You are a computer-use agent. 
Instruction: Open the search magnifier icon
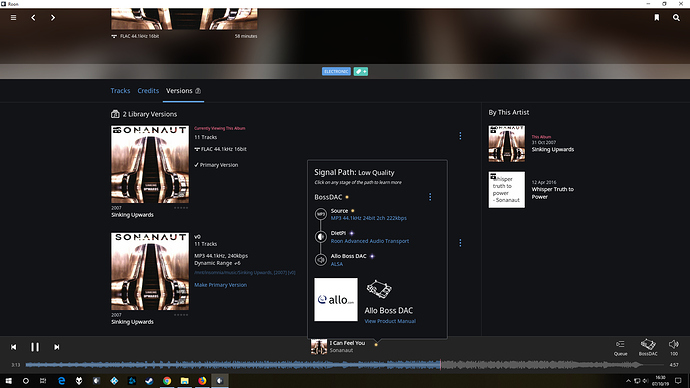click(x=676, y=18)
